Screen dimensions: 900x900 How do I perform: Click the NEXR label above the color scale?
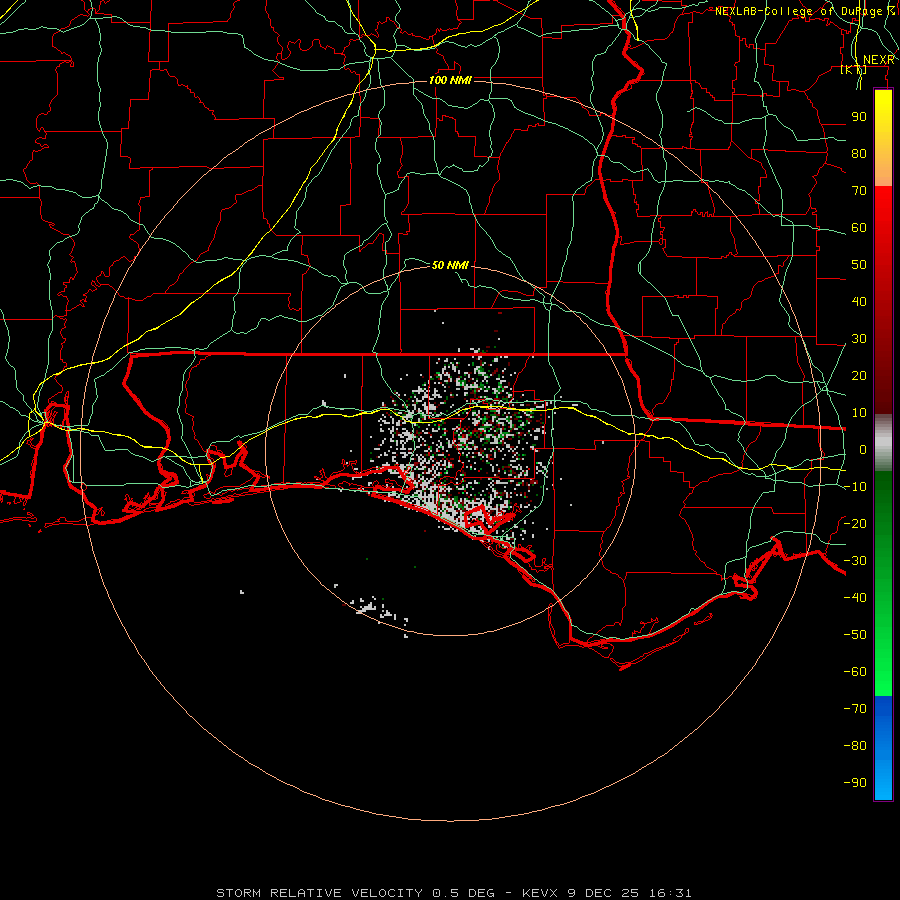[x=878, y=60]
